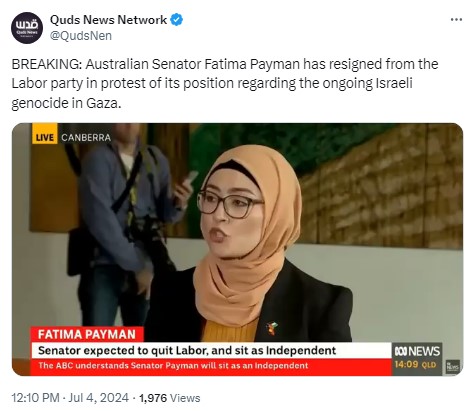Click the red ticker about sitting as Independent
The height and width of the screenshot is (411, 475).
click(x=173, y=366)
